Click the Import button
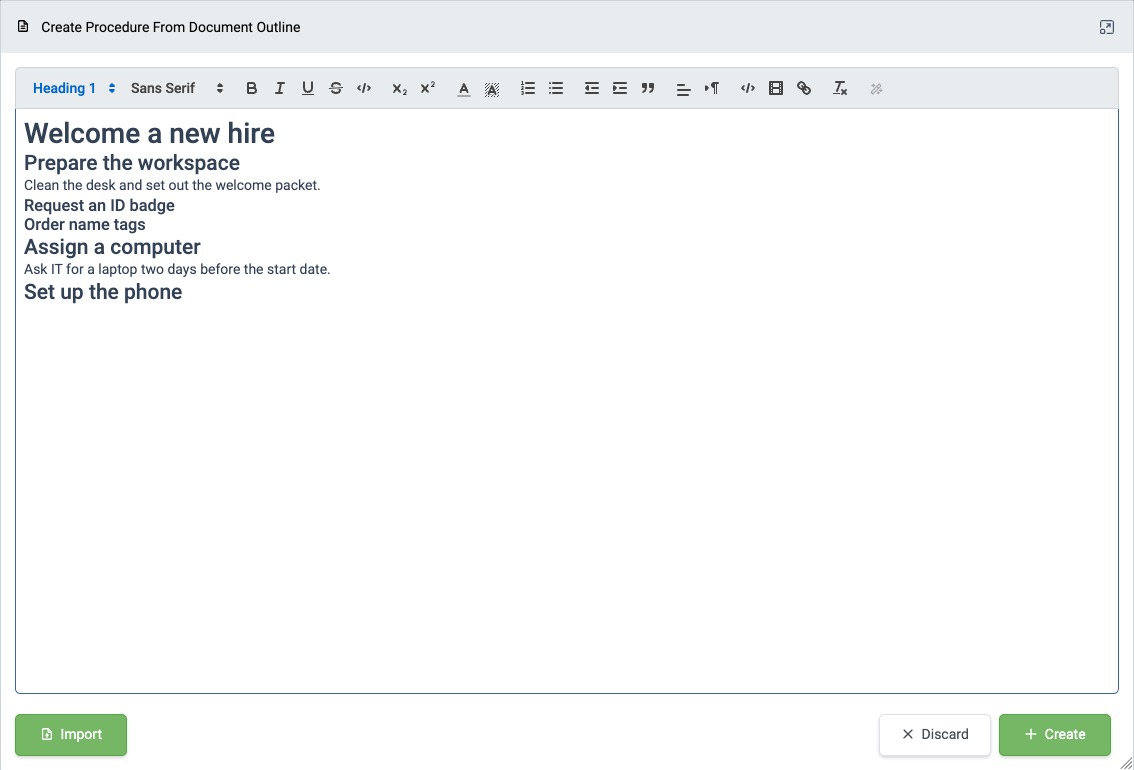1134x770 pixels. pos(71,735)
